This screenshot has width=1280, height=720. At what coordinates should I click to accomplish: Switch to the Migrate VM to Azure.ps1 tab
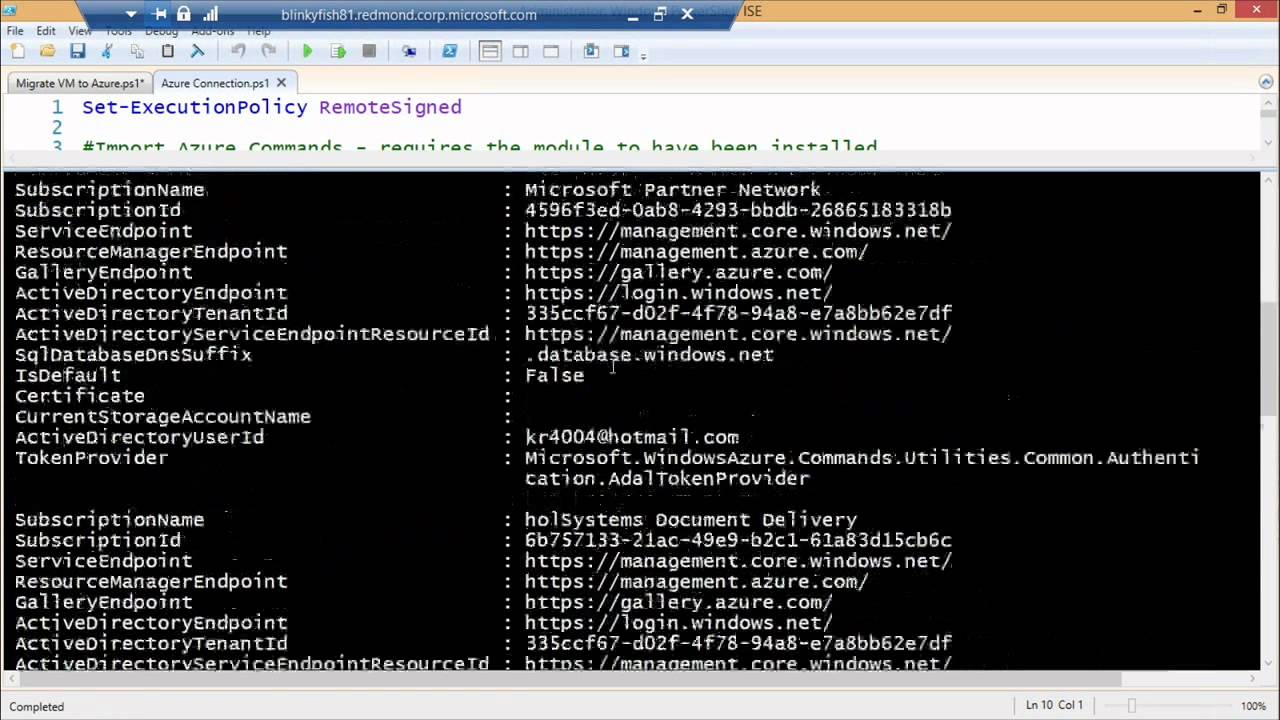tap(80, 83)
